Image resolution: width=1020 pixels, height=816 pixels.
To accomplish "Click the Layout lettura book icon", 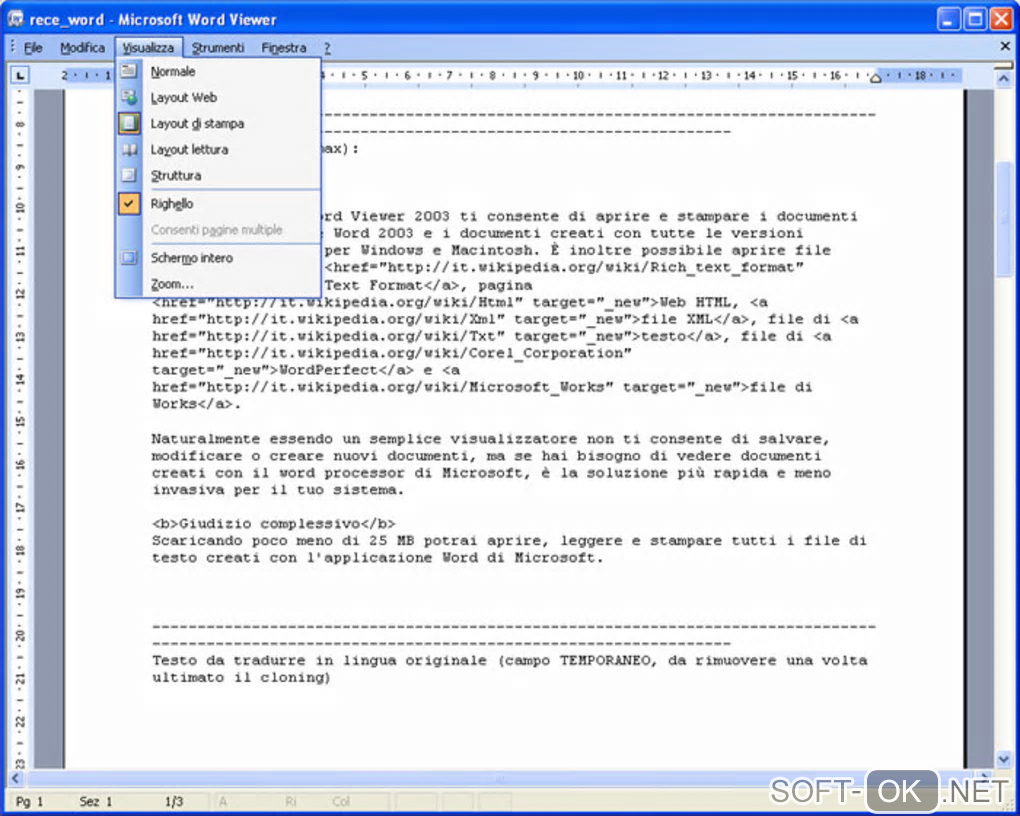I will pos(129,149).
